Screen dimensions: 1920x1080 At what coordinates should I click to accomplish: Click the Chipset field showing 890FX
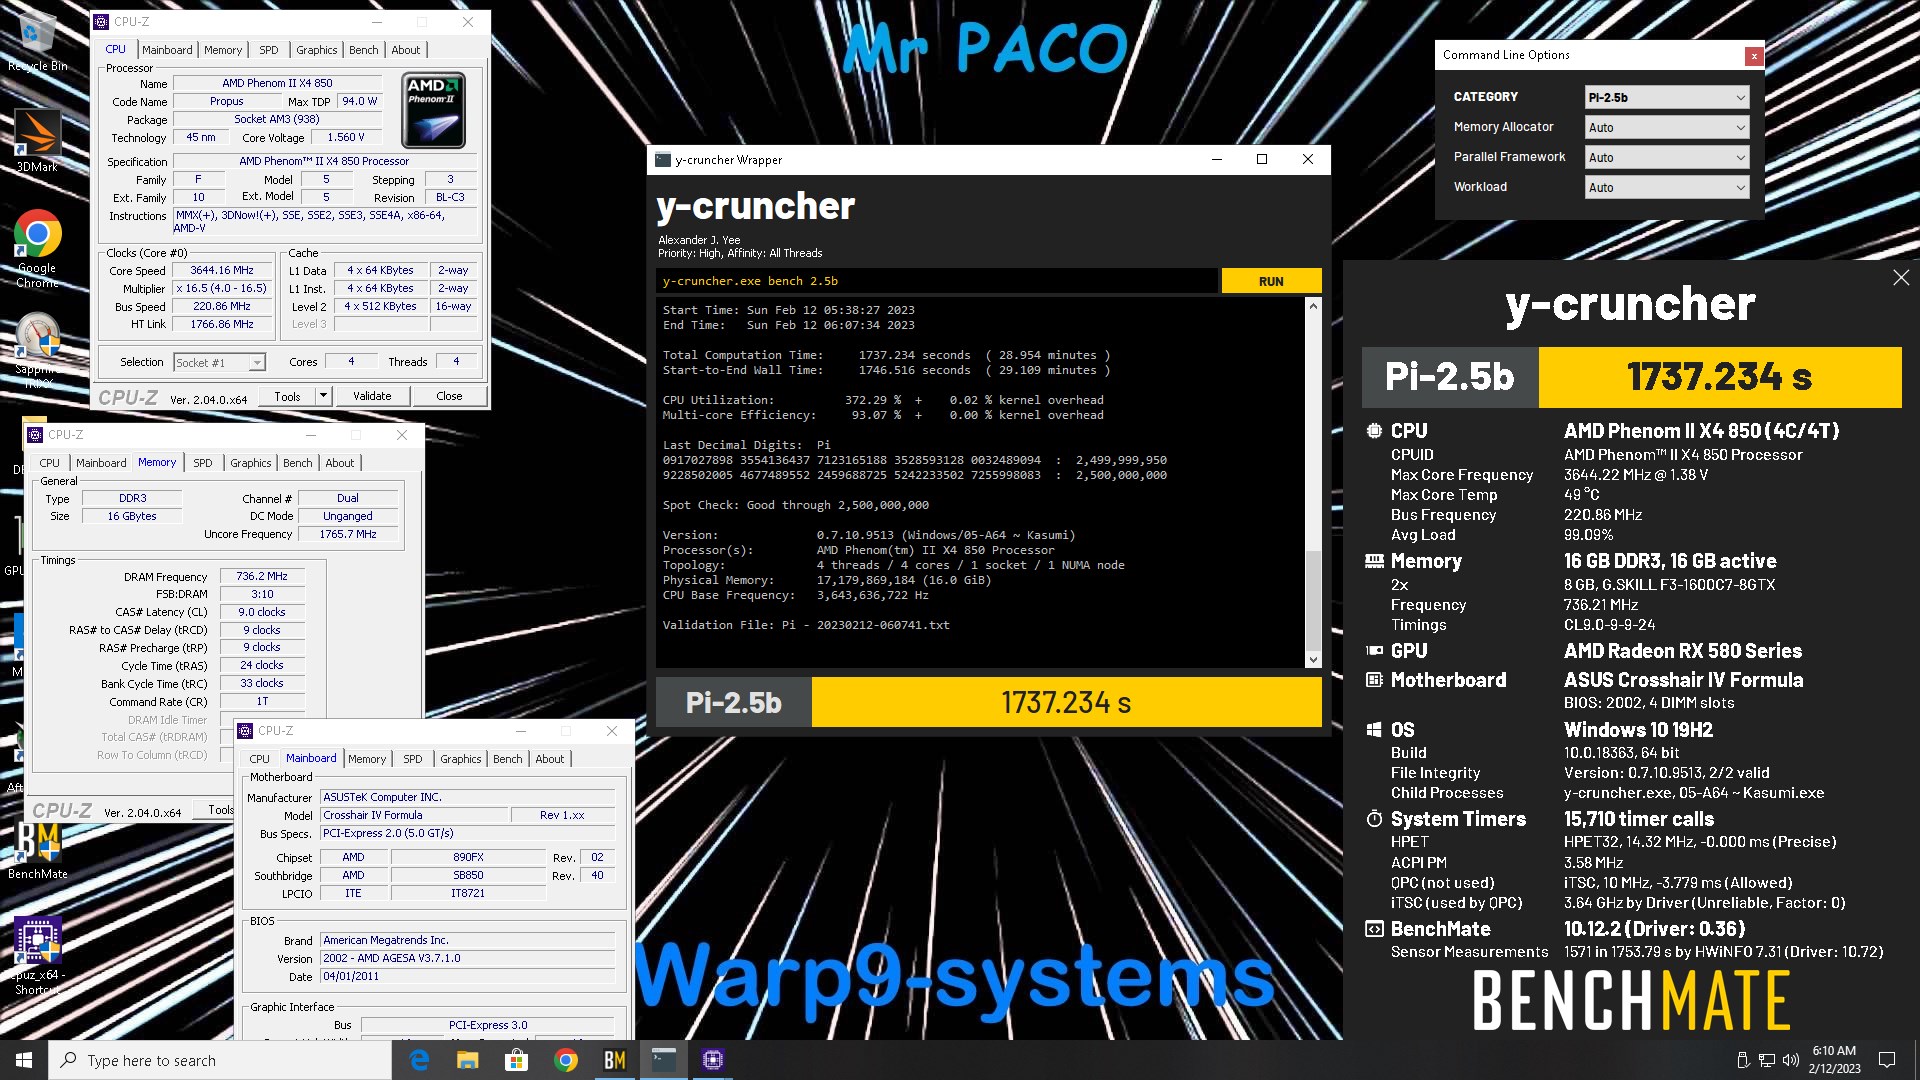tap(468, 858)
